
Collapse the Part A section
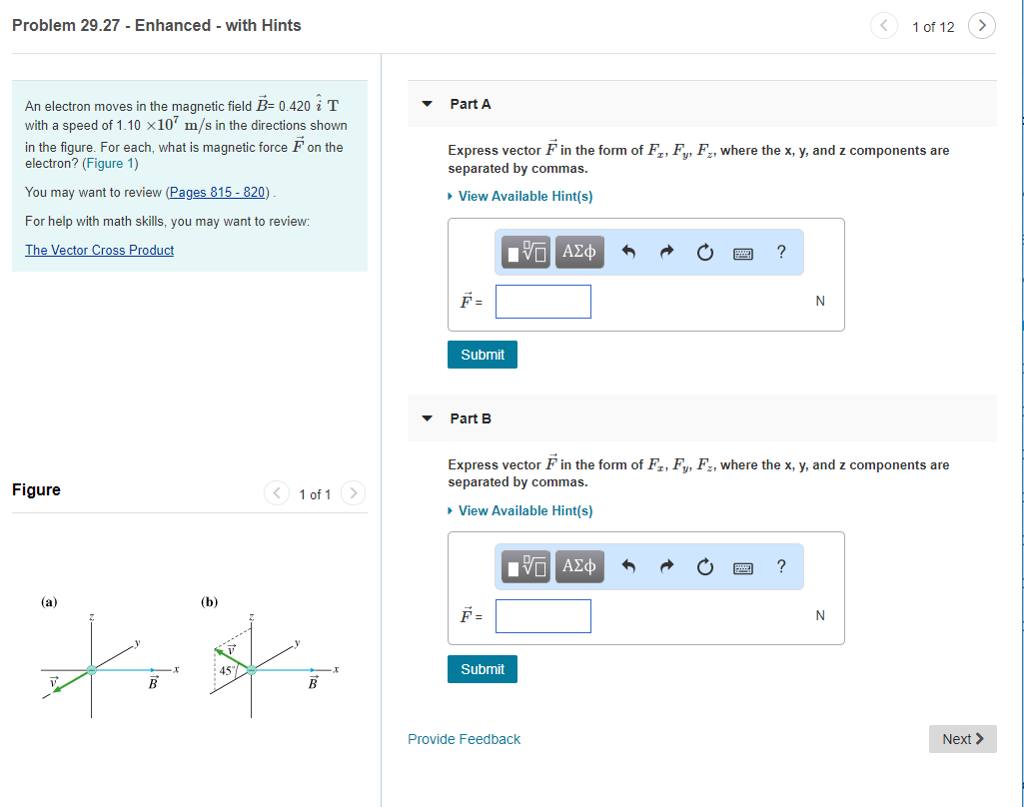coord(427,103)
